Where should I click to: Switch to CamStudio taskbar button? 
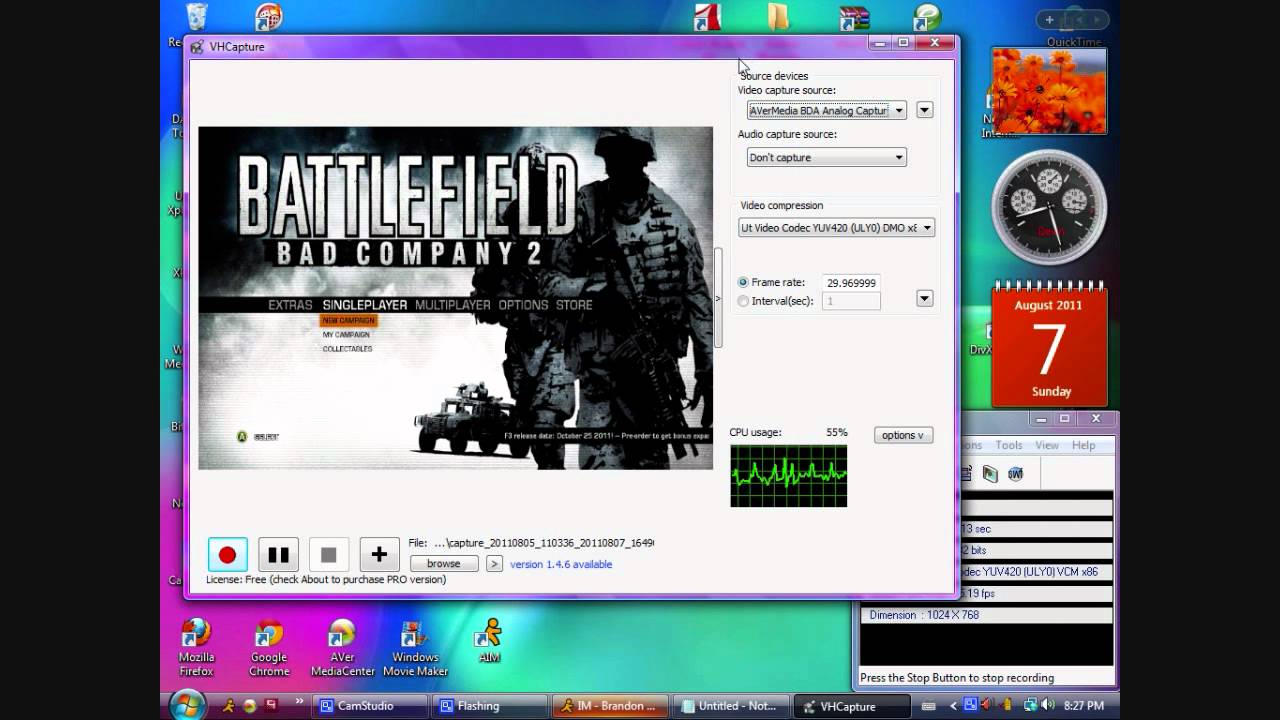click(x=368, y=706)
